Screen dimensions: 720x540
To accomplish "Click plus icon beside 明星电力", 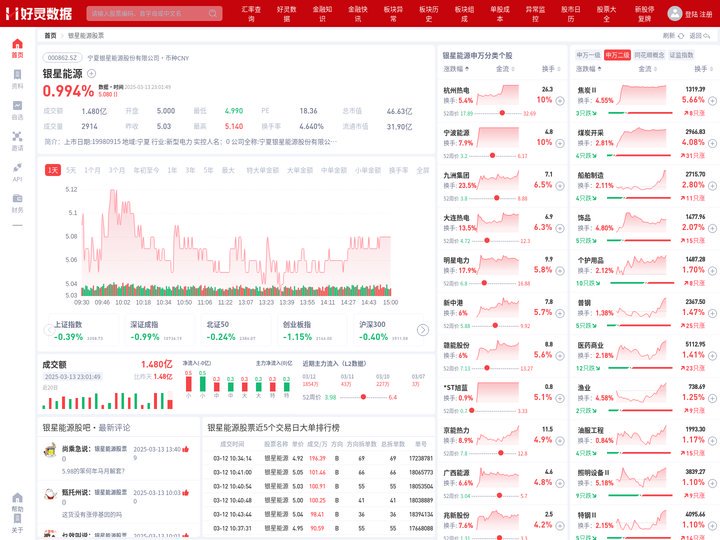I will coord(560,271).
